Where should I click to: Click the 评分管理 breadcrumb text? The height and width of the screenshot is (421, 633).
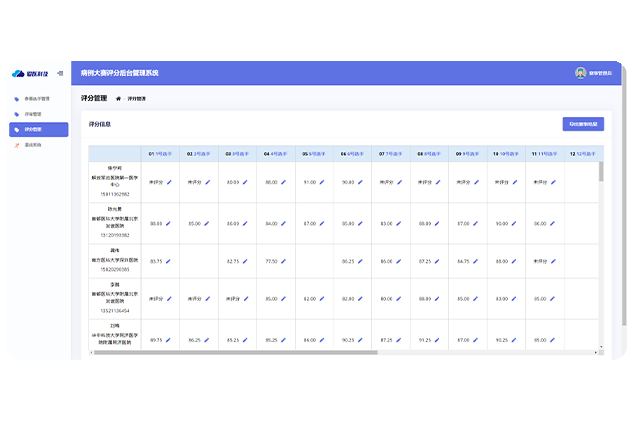click(136, 98)
